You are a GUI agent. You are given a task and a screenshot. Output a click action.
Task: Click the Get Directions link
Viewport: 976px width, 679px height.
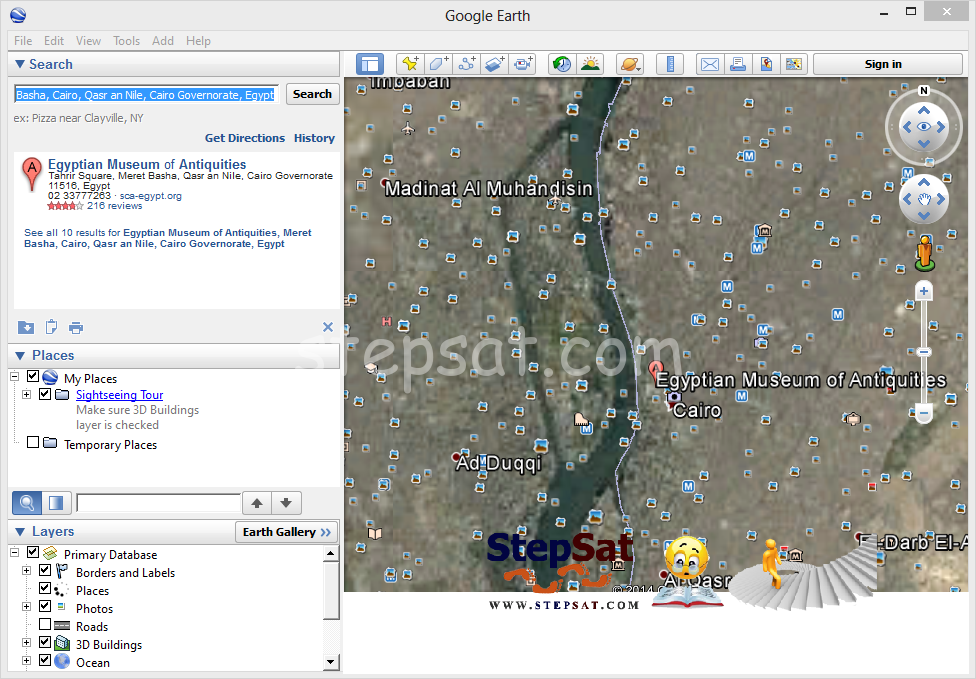click(x=245, y=138)
